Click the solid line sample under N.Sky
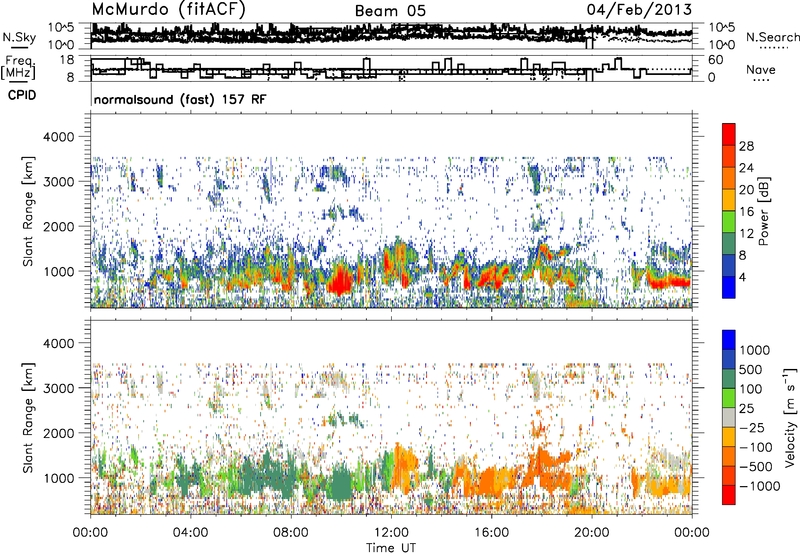 19,47
